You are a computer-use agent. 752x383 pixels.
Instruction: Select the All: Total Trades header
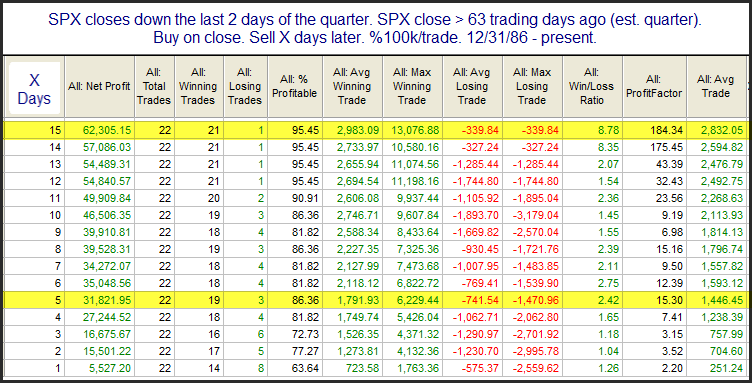click(x=154, y=88)
